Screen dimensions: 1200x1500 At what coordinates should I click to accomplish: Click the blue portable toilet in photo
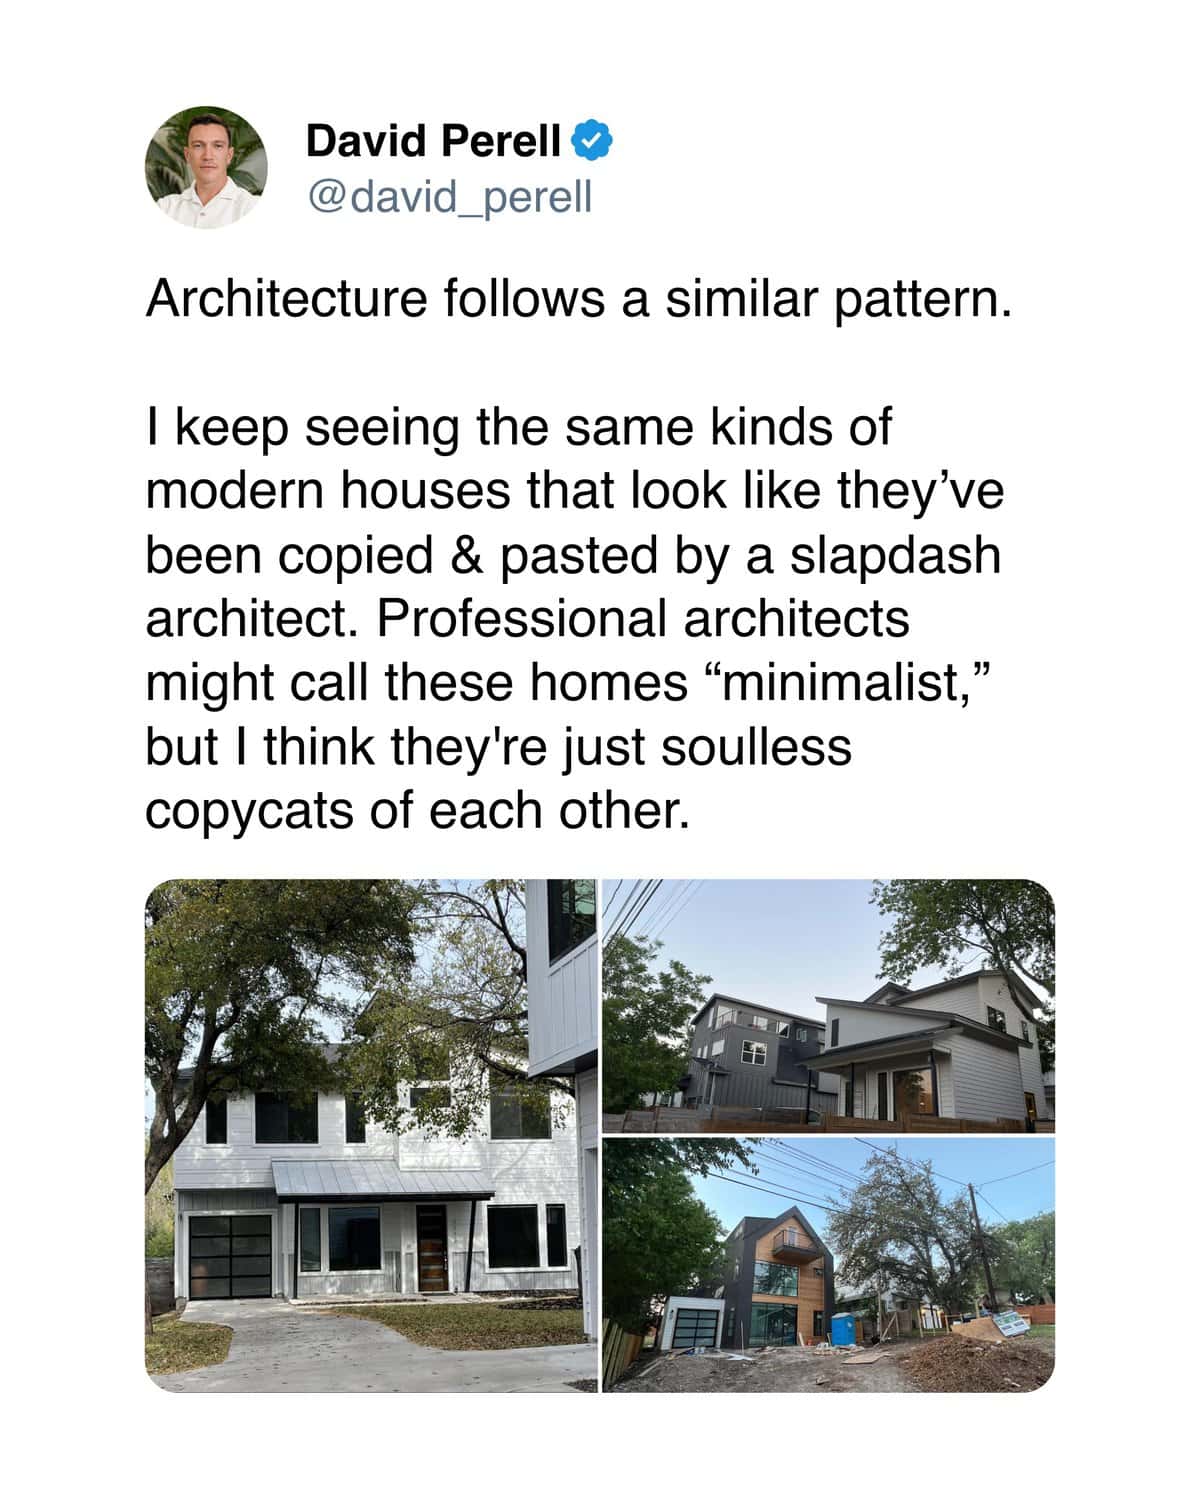pyautogui.click(x=845, y=1328)
